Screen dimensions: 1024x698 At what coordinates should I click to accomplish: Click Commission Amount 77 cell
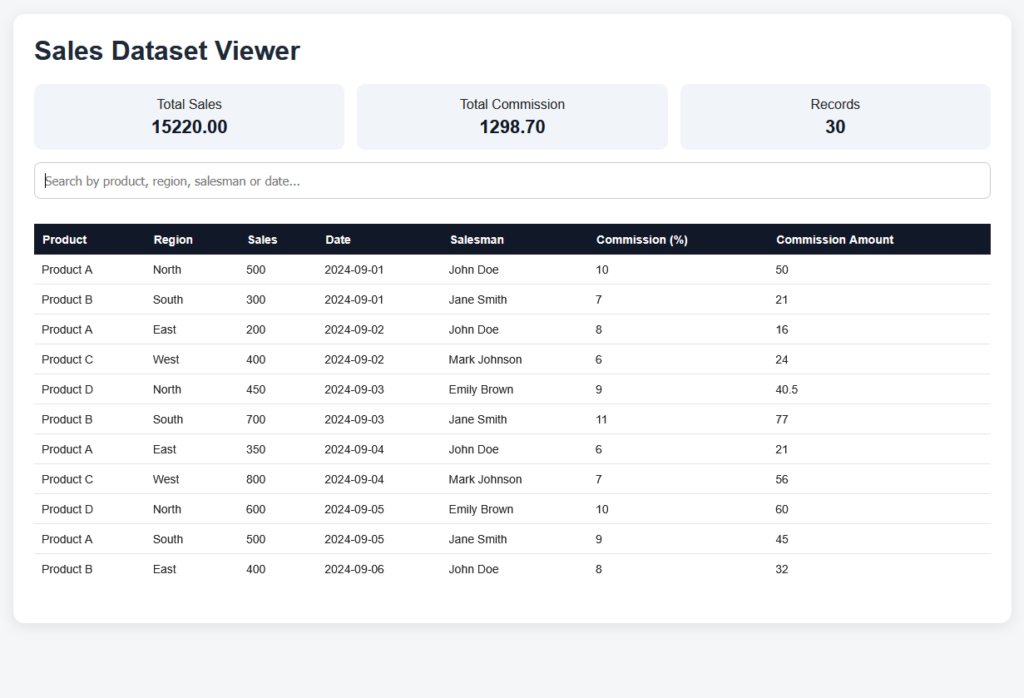click(x=782, y=420)
